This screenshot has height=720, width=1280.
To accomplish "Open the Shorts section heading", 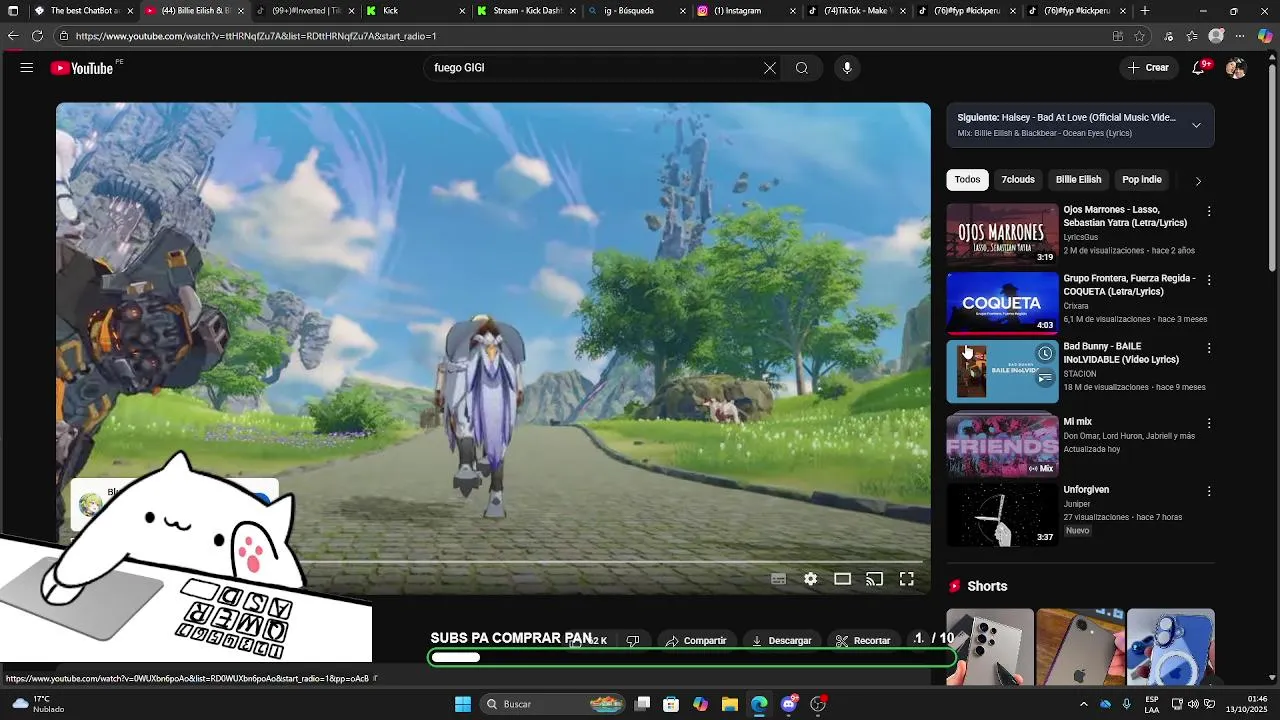I will [987, 587].
